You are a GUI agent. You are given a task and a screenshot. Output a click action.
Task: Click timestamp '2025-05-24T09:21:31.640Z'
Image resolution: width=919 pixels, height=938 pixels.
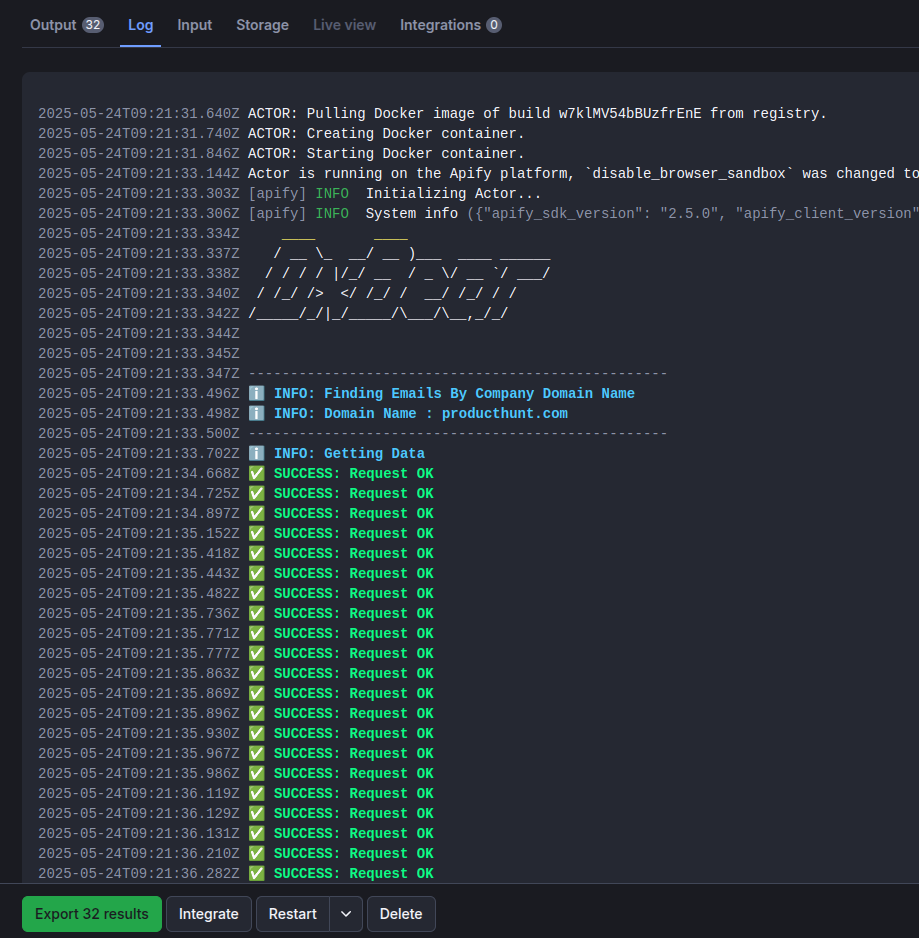[139, 114]
